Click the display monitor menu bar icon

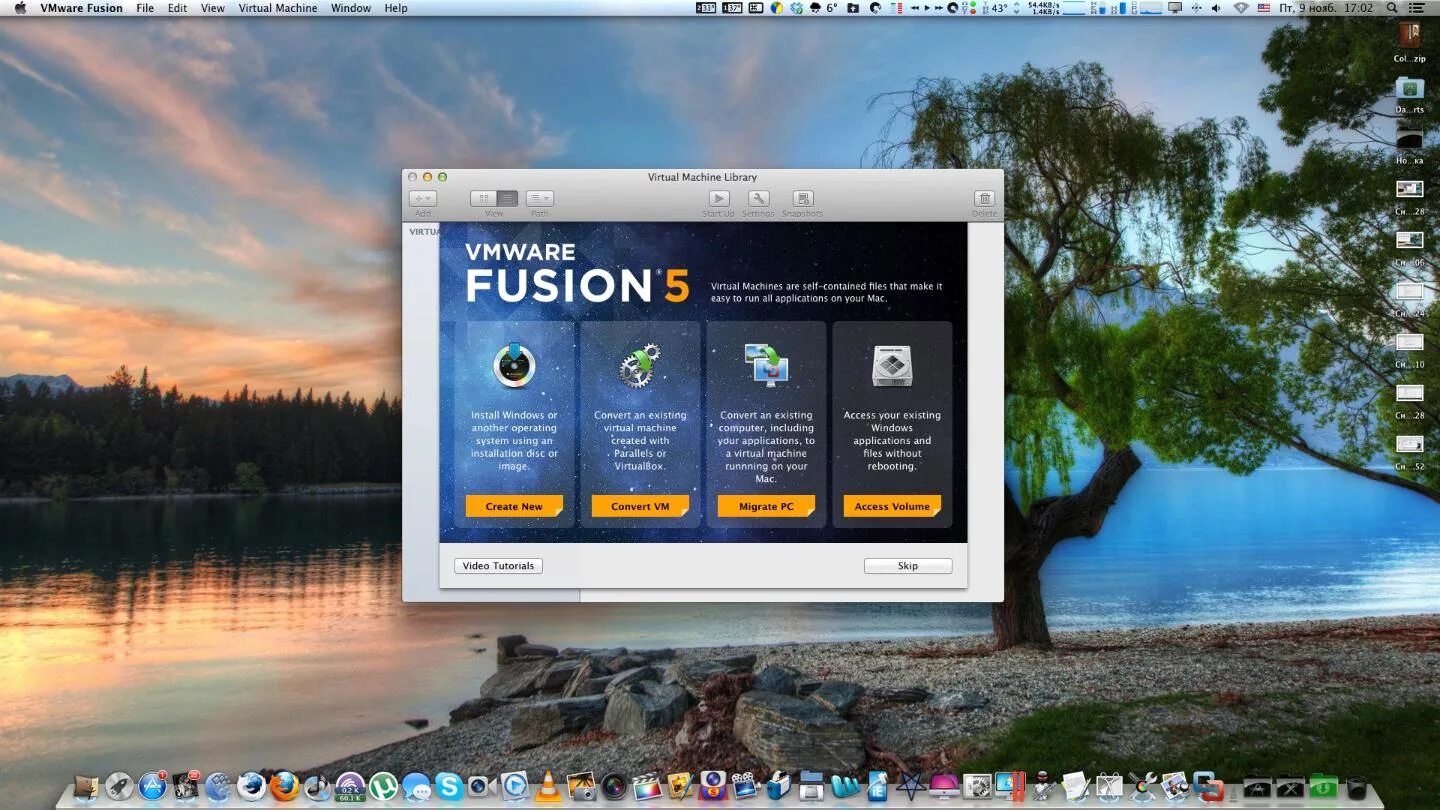1174,8
